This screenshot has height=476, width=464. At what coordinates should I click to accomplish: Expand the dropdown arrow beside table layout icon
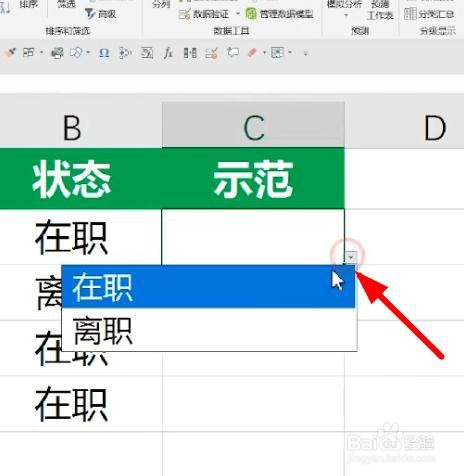[x=290, y=53]
